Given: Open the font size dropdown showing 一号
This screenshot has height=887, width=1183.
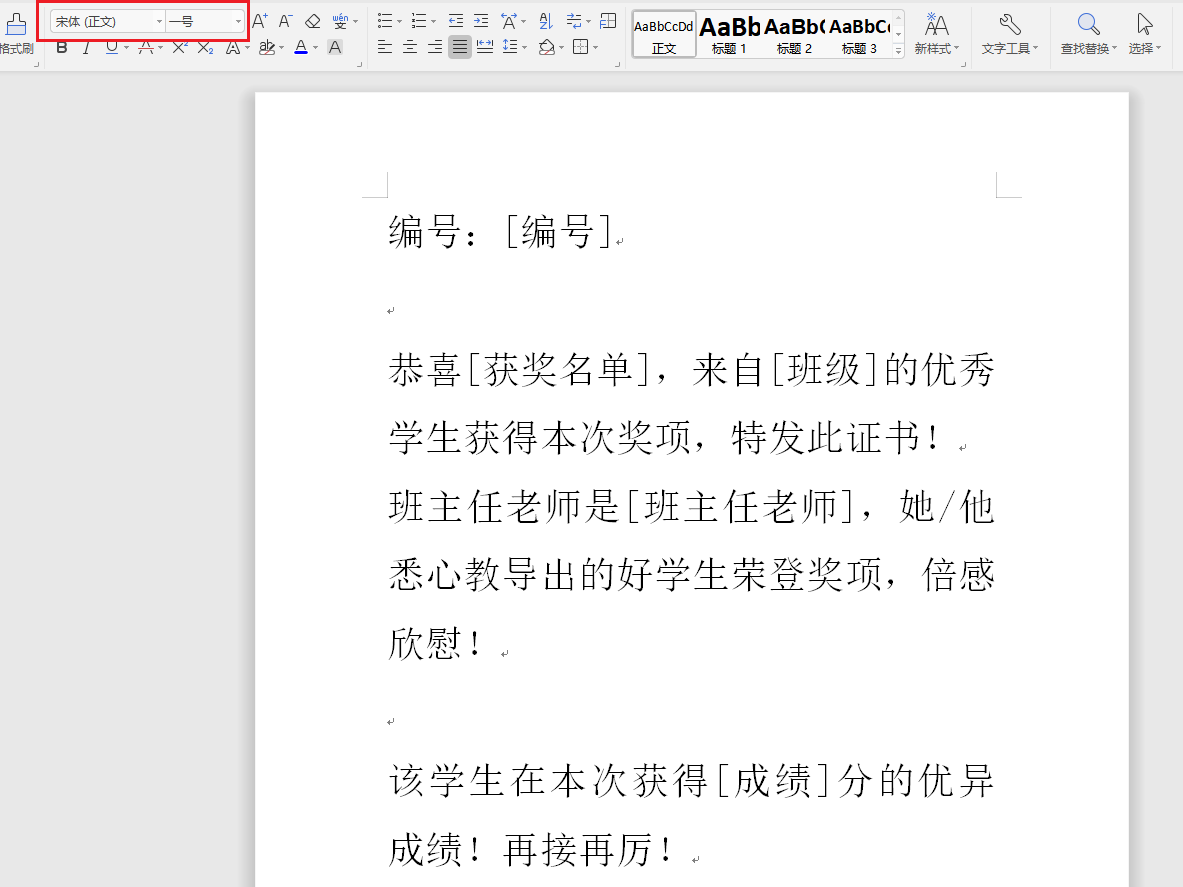Looking at the screenshot, I should [200, 22].
